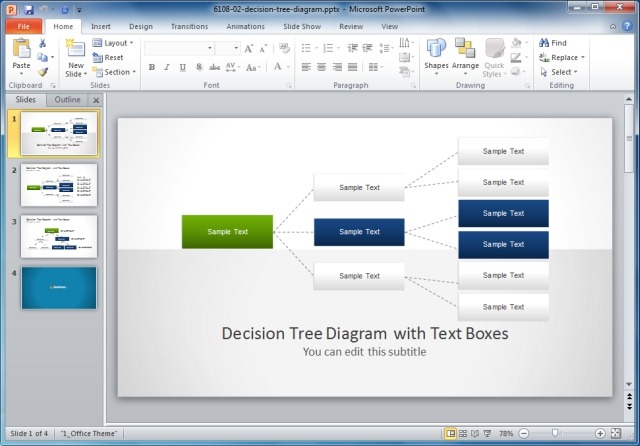
Task: Activate the Format Painter brush
Action: 43,72
